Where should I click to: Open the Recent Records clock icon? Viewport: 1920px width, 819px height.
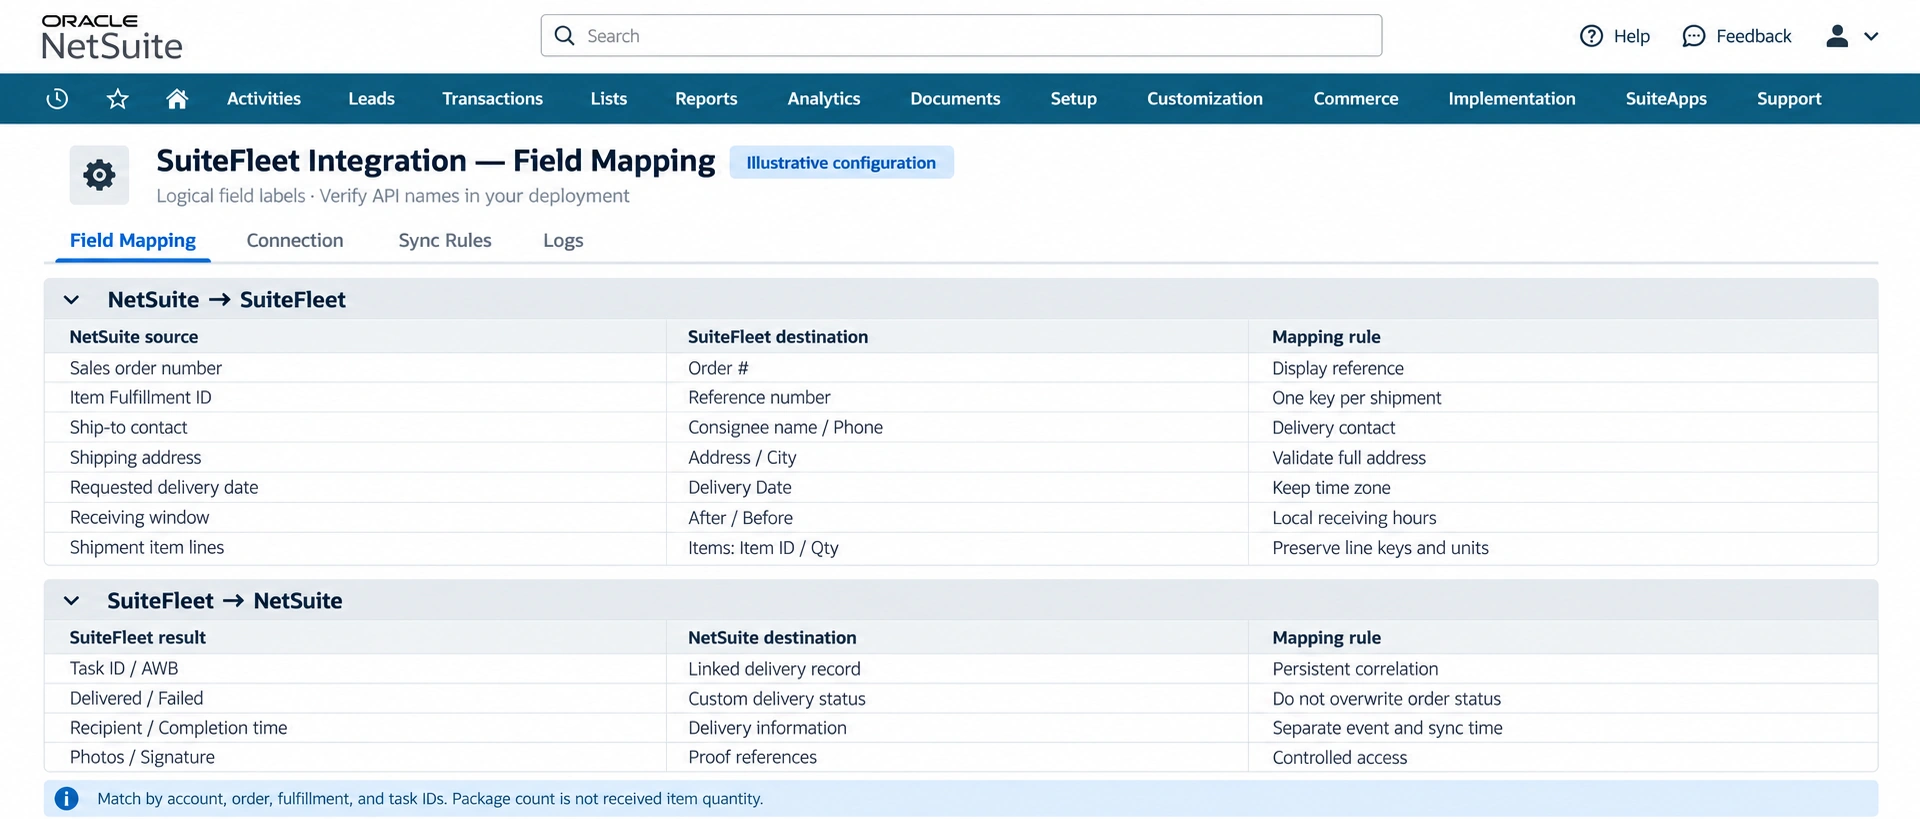[57, 98]
